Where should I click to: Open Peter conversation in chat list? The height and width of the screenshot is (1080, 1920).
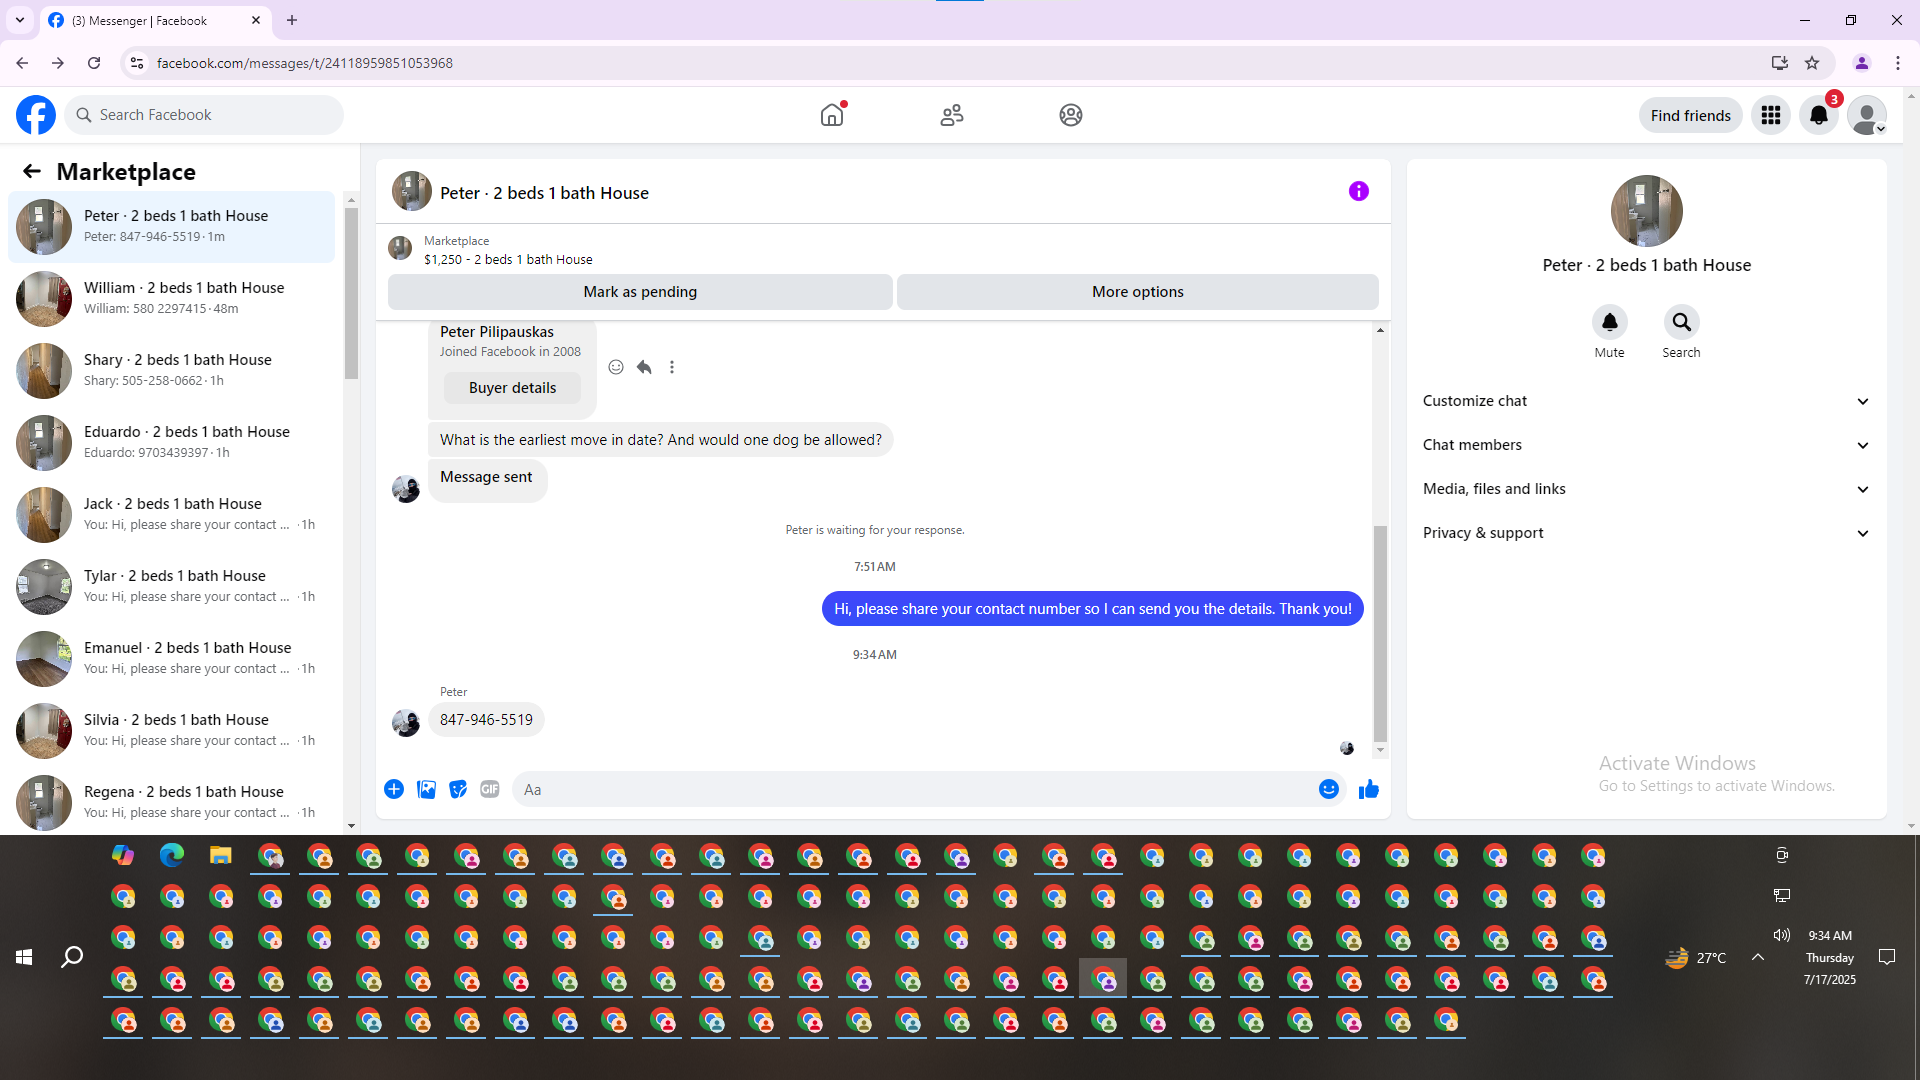[172, 227]
